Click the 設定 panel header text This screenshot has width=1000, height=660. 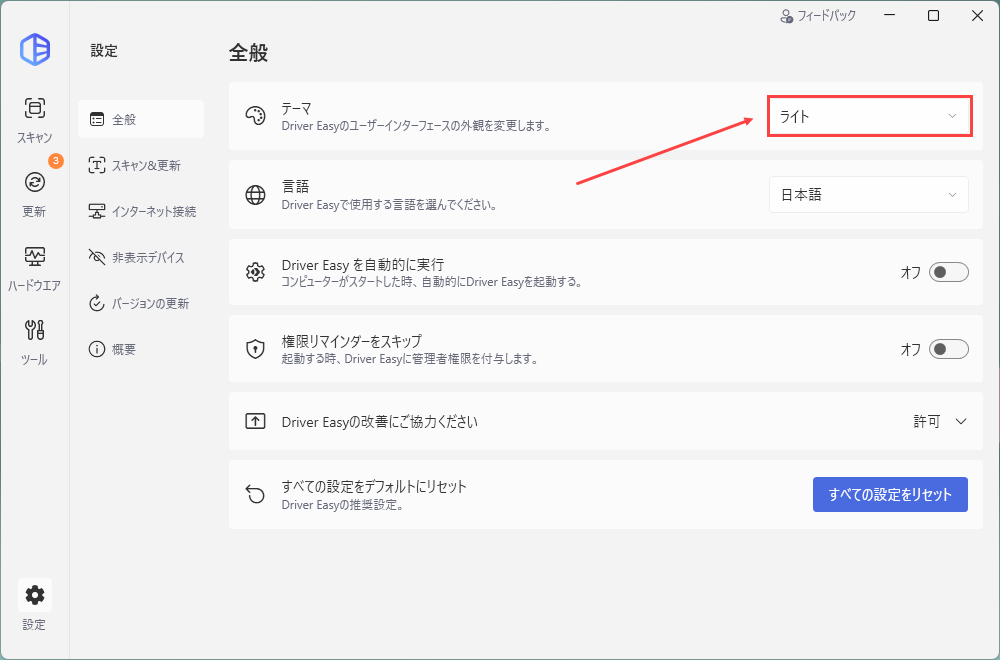[x=104, y=51]
